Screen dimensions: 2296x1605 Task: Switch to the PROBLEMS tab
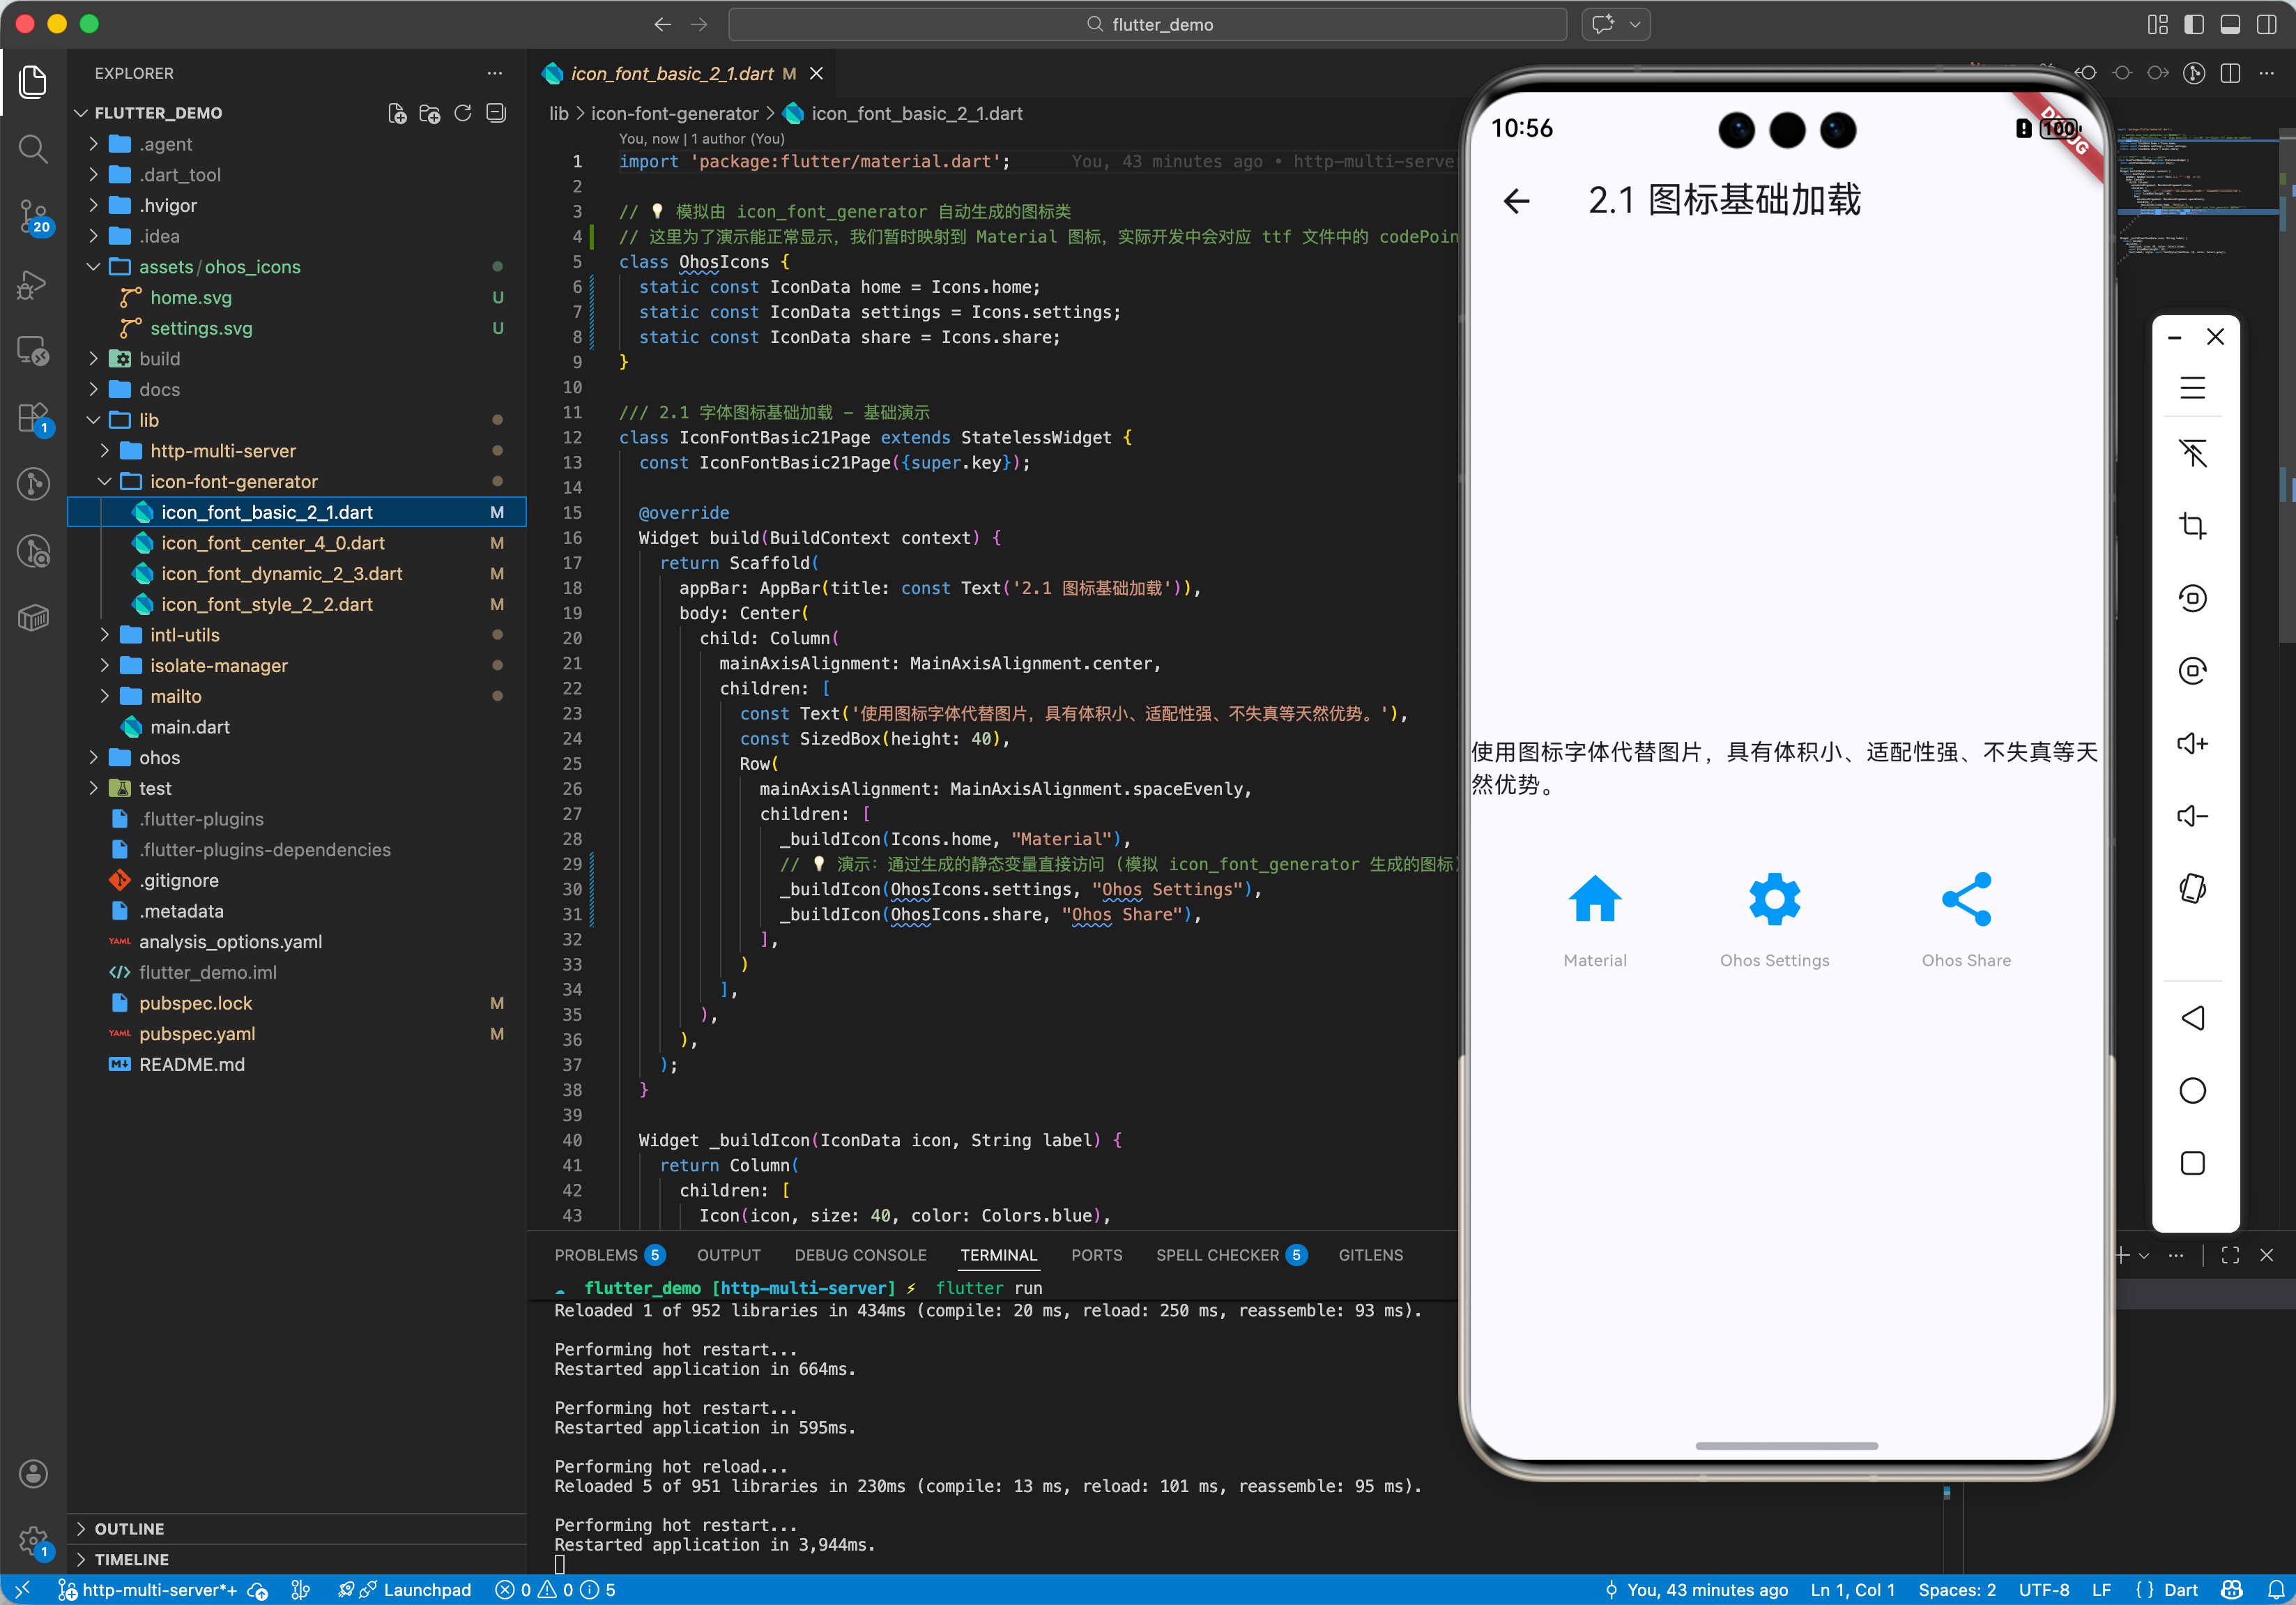tap(596, 1255)
